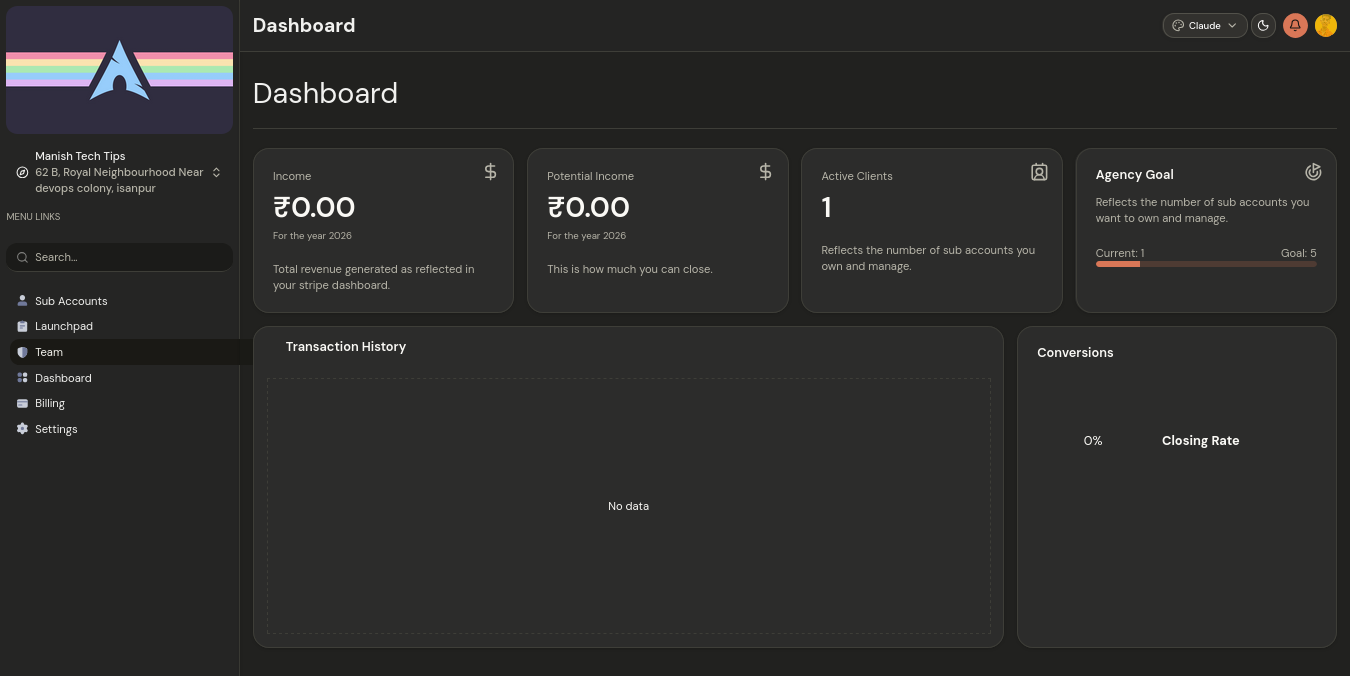Click the dollar icon on Potential Income card
This screenshot has height=676, width=1350.
click(765, 172)
